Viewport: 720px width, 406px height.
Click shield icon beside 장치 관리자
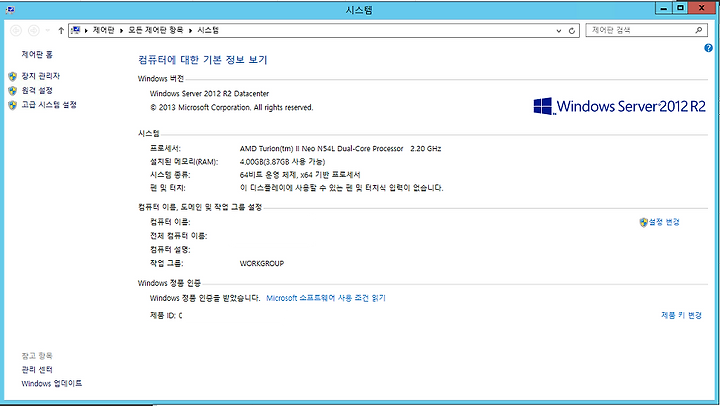[x=12, y=76]
